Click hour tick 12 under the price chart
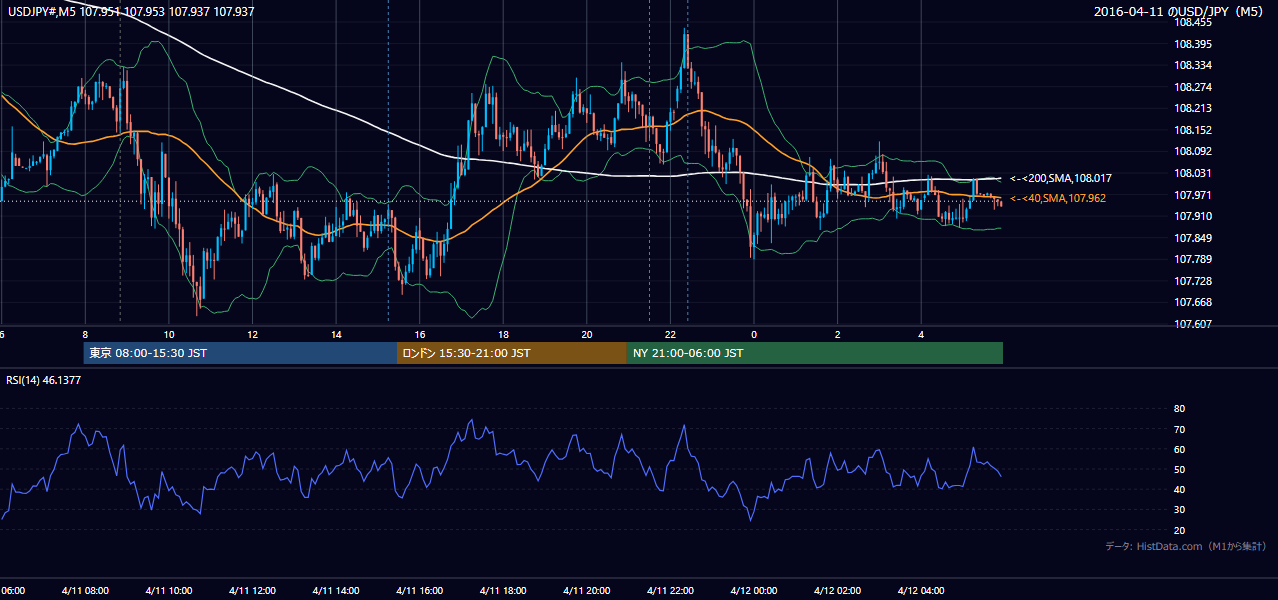Screen dimensions: 1278x600 click(x=252, y=335)
